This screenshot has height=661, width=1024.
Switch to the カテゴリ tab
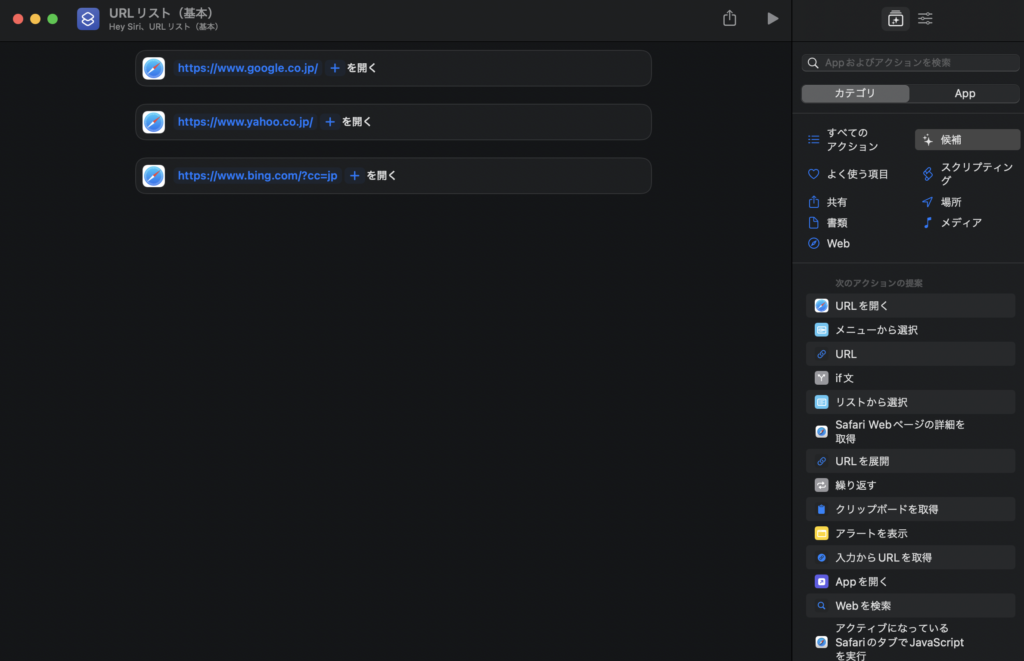(x=855, y=93)
